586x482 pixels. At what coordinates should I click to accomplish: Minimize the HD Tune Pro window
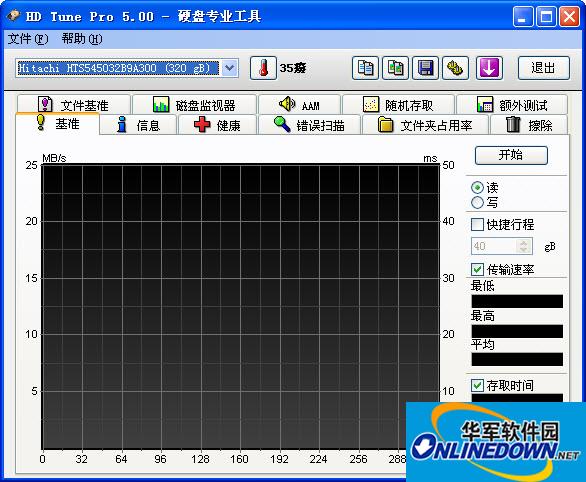click(x=522, y=16)
